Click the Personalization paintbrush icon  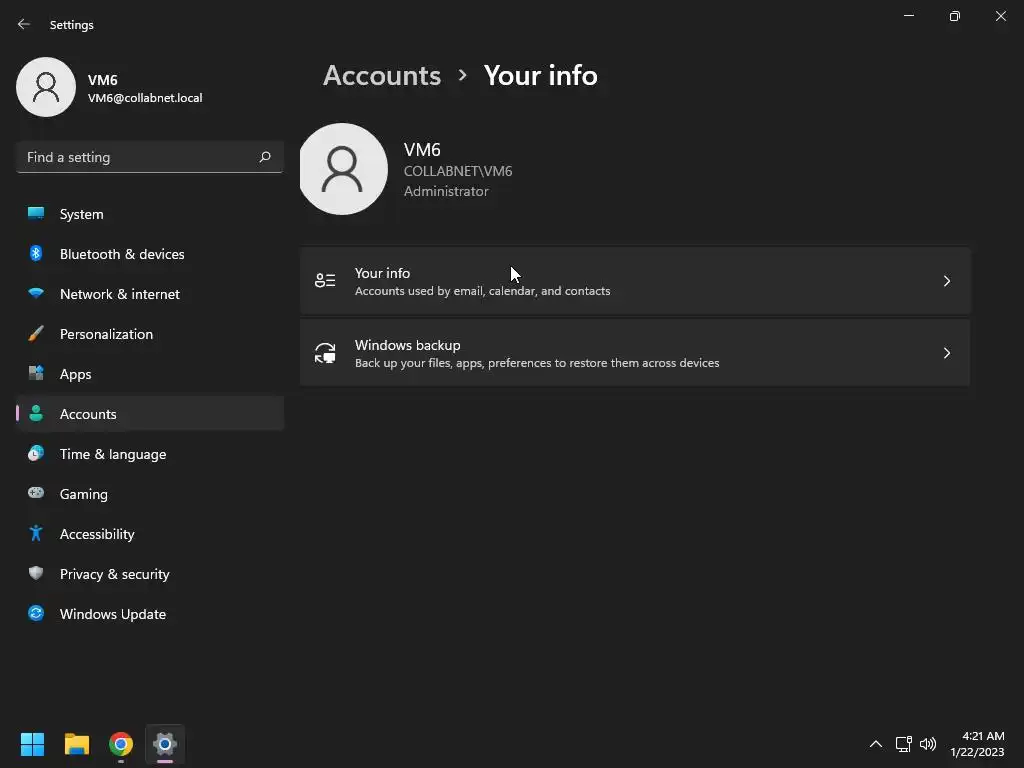(36, 334)
